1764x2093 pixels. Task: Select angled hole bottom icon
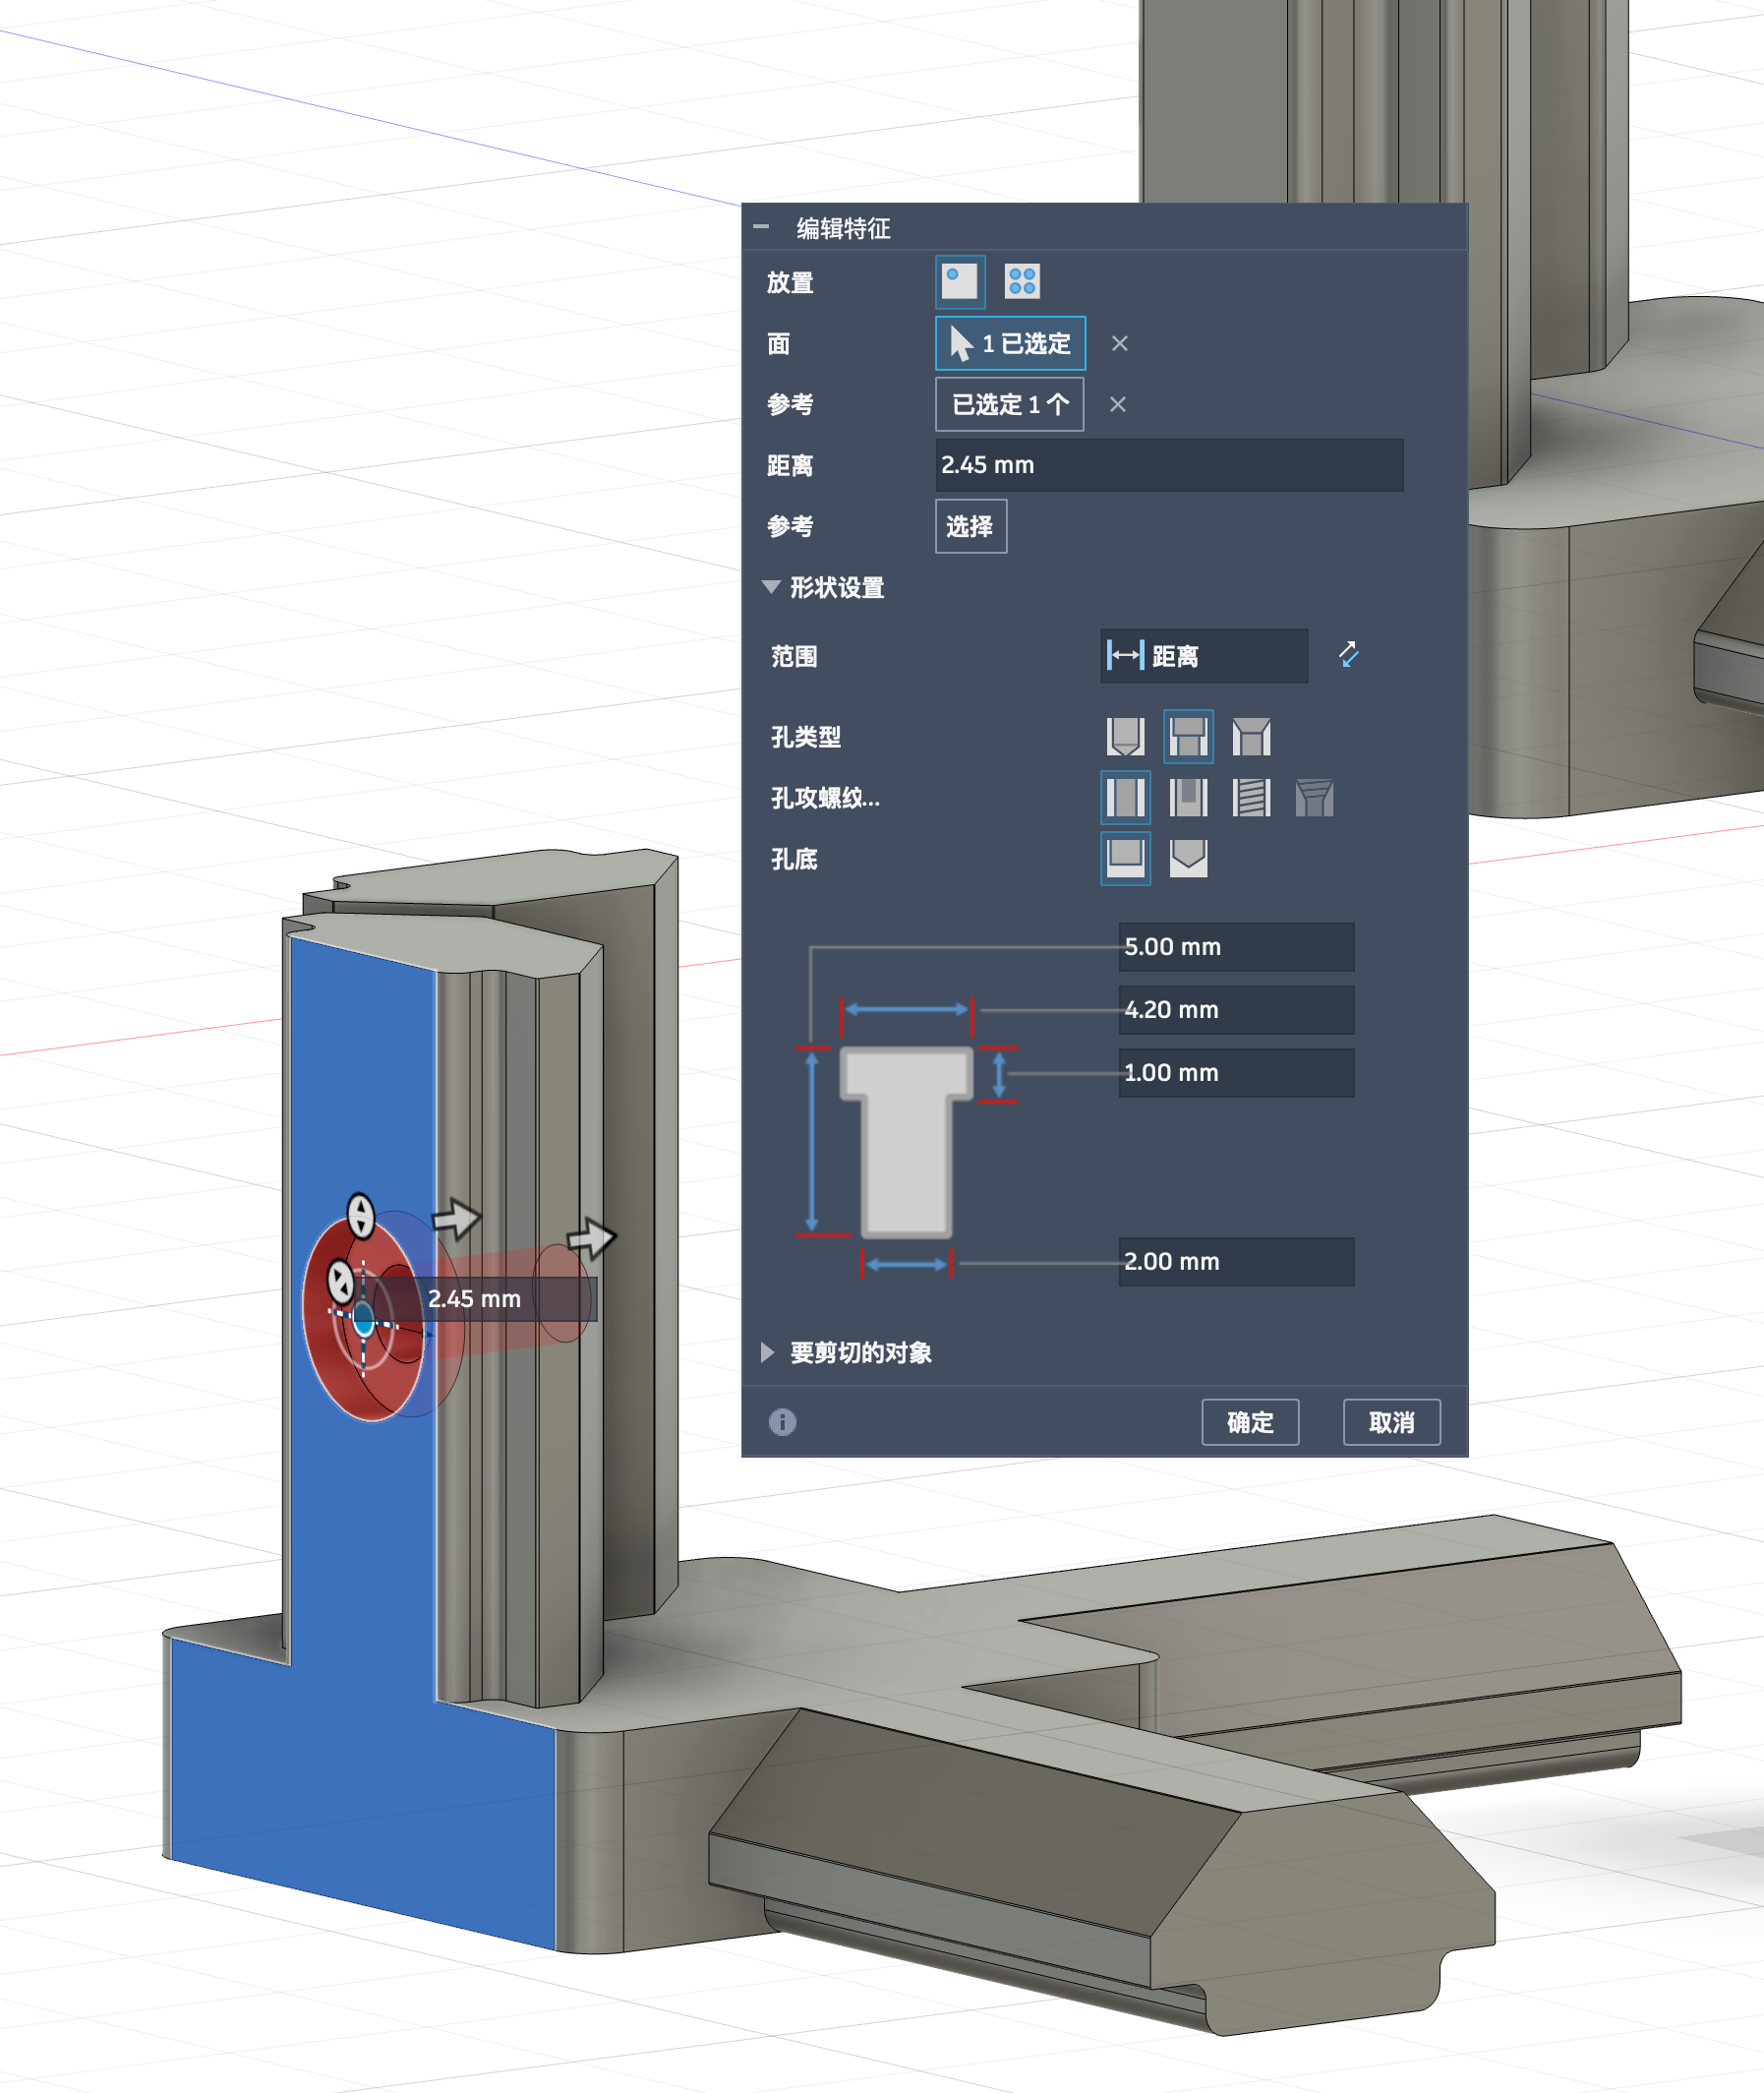[1187, 859]
